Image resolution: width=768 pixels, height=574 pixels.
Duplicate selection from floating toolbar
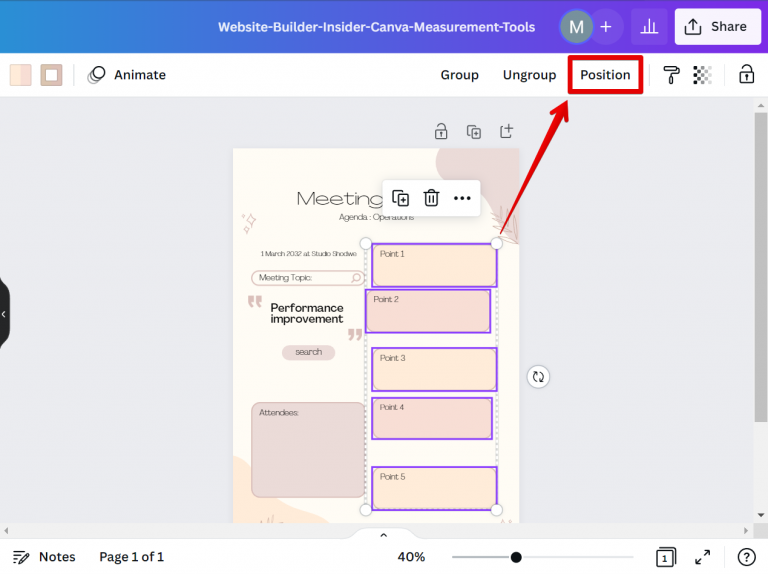coord(400,198)
